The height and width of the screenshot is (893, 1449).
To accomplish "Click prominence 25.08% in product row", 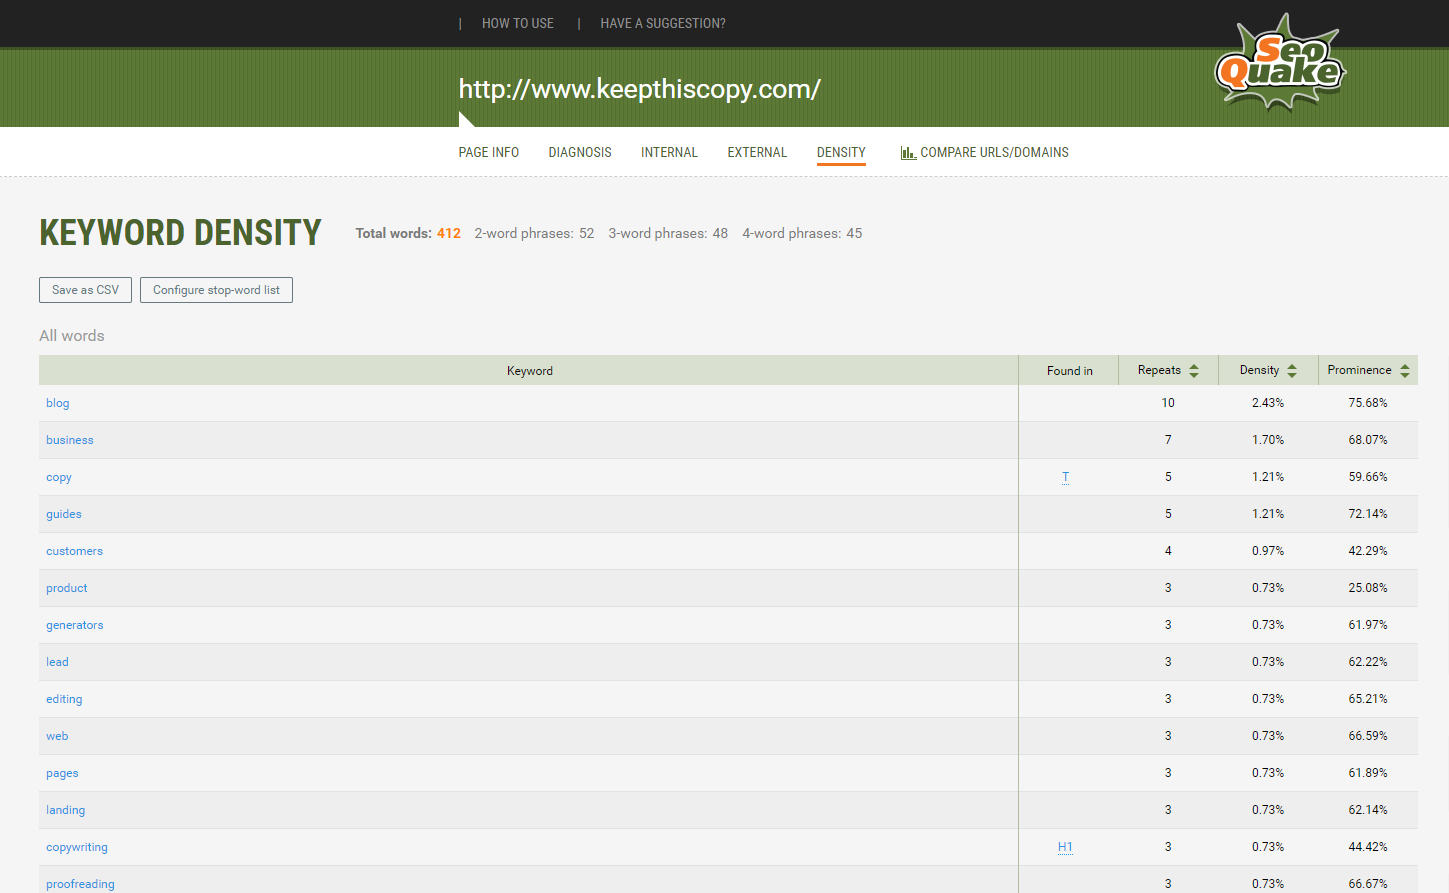I will tap(1368, 588).
